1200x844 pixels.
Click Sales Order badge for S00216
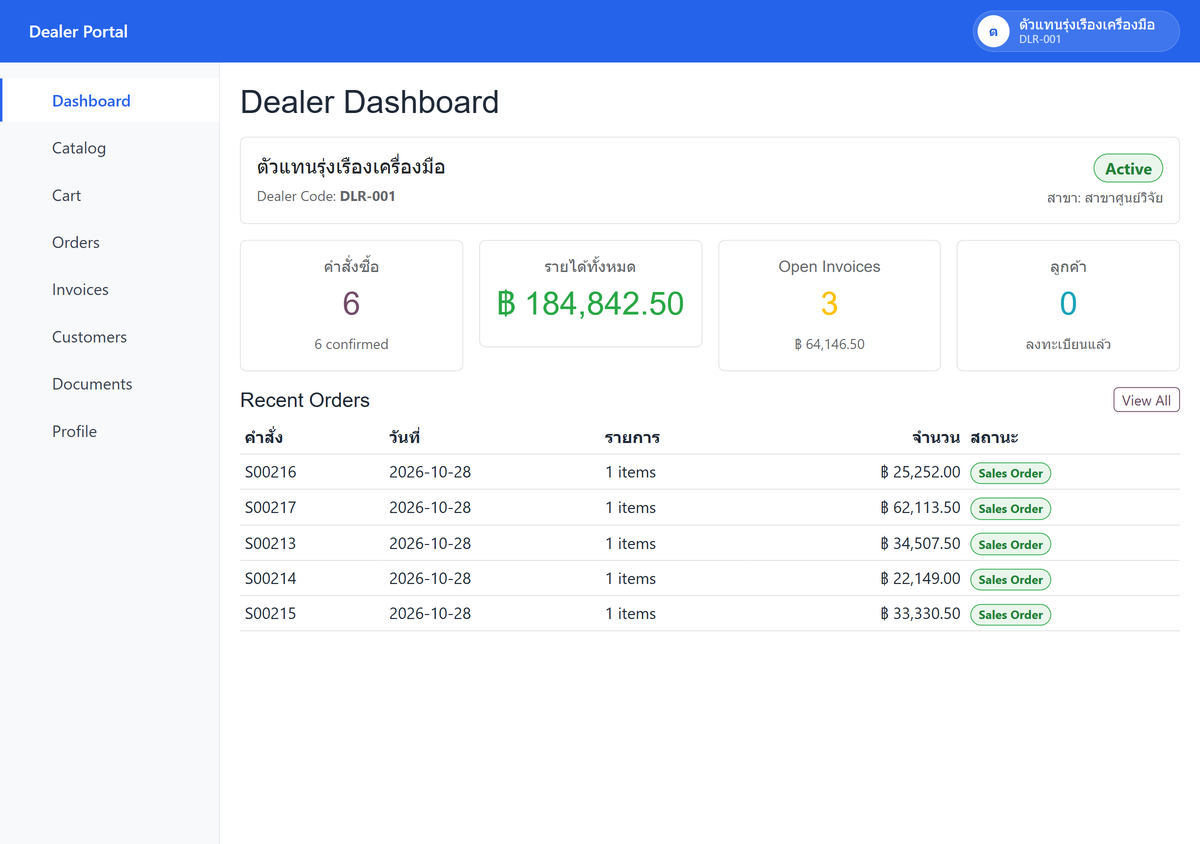1010,473
